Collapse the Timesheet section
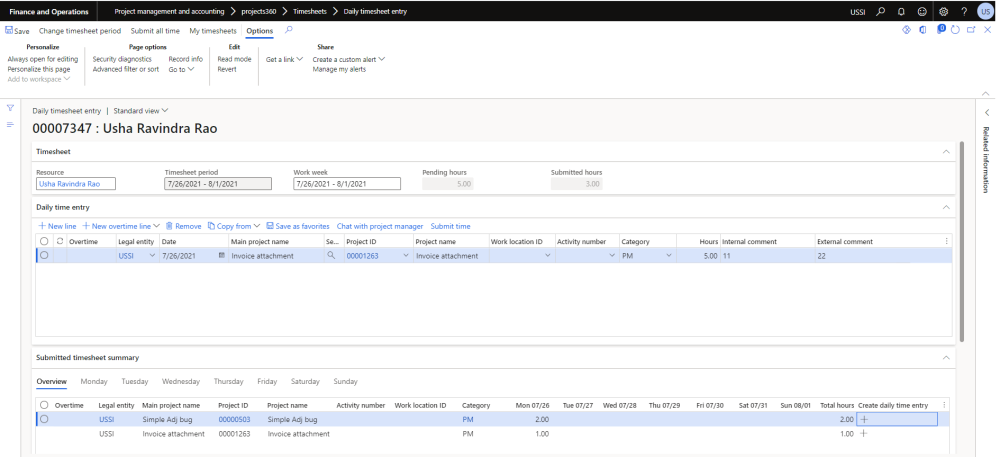Image resolution: width=1000 pixels, height=457 pixels. tap(946, 151)
